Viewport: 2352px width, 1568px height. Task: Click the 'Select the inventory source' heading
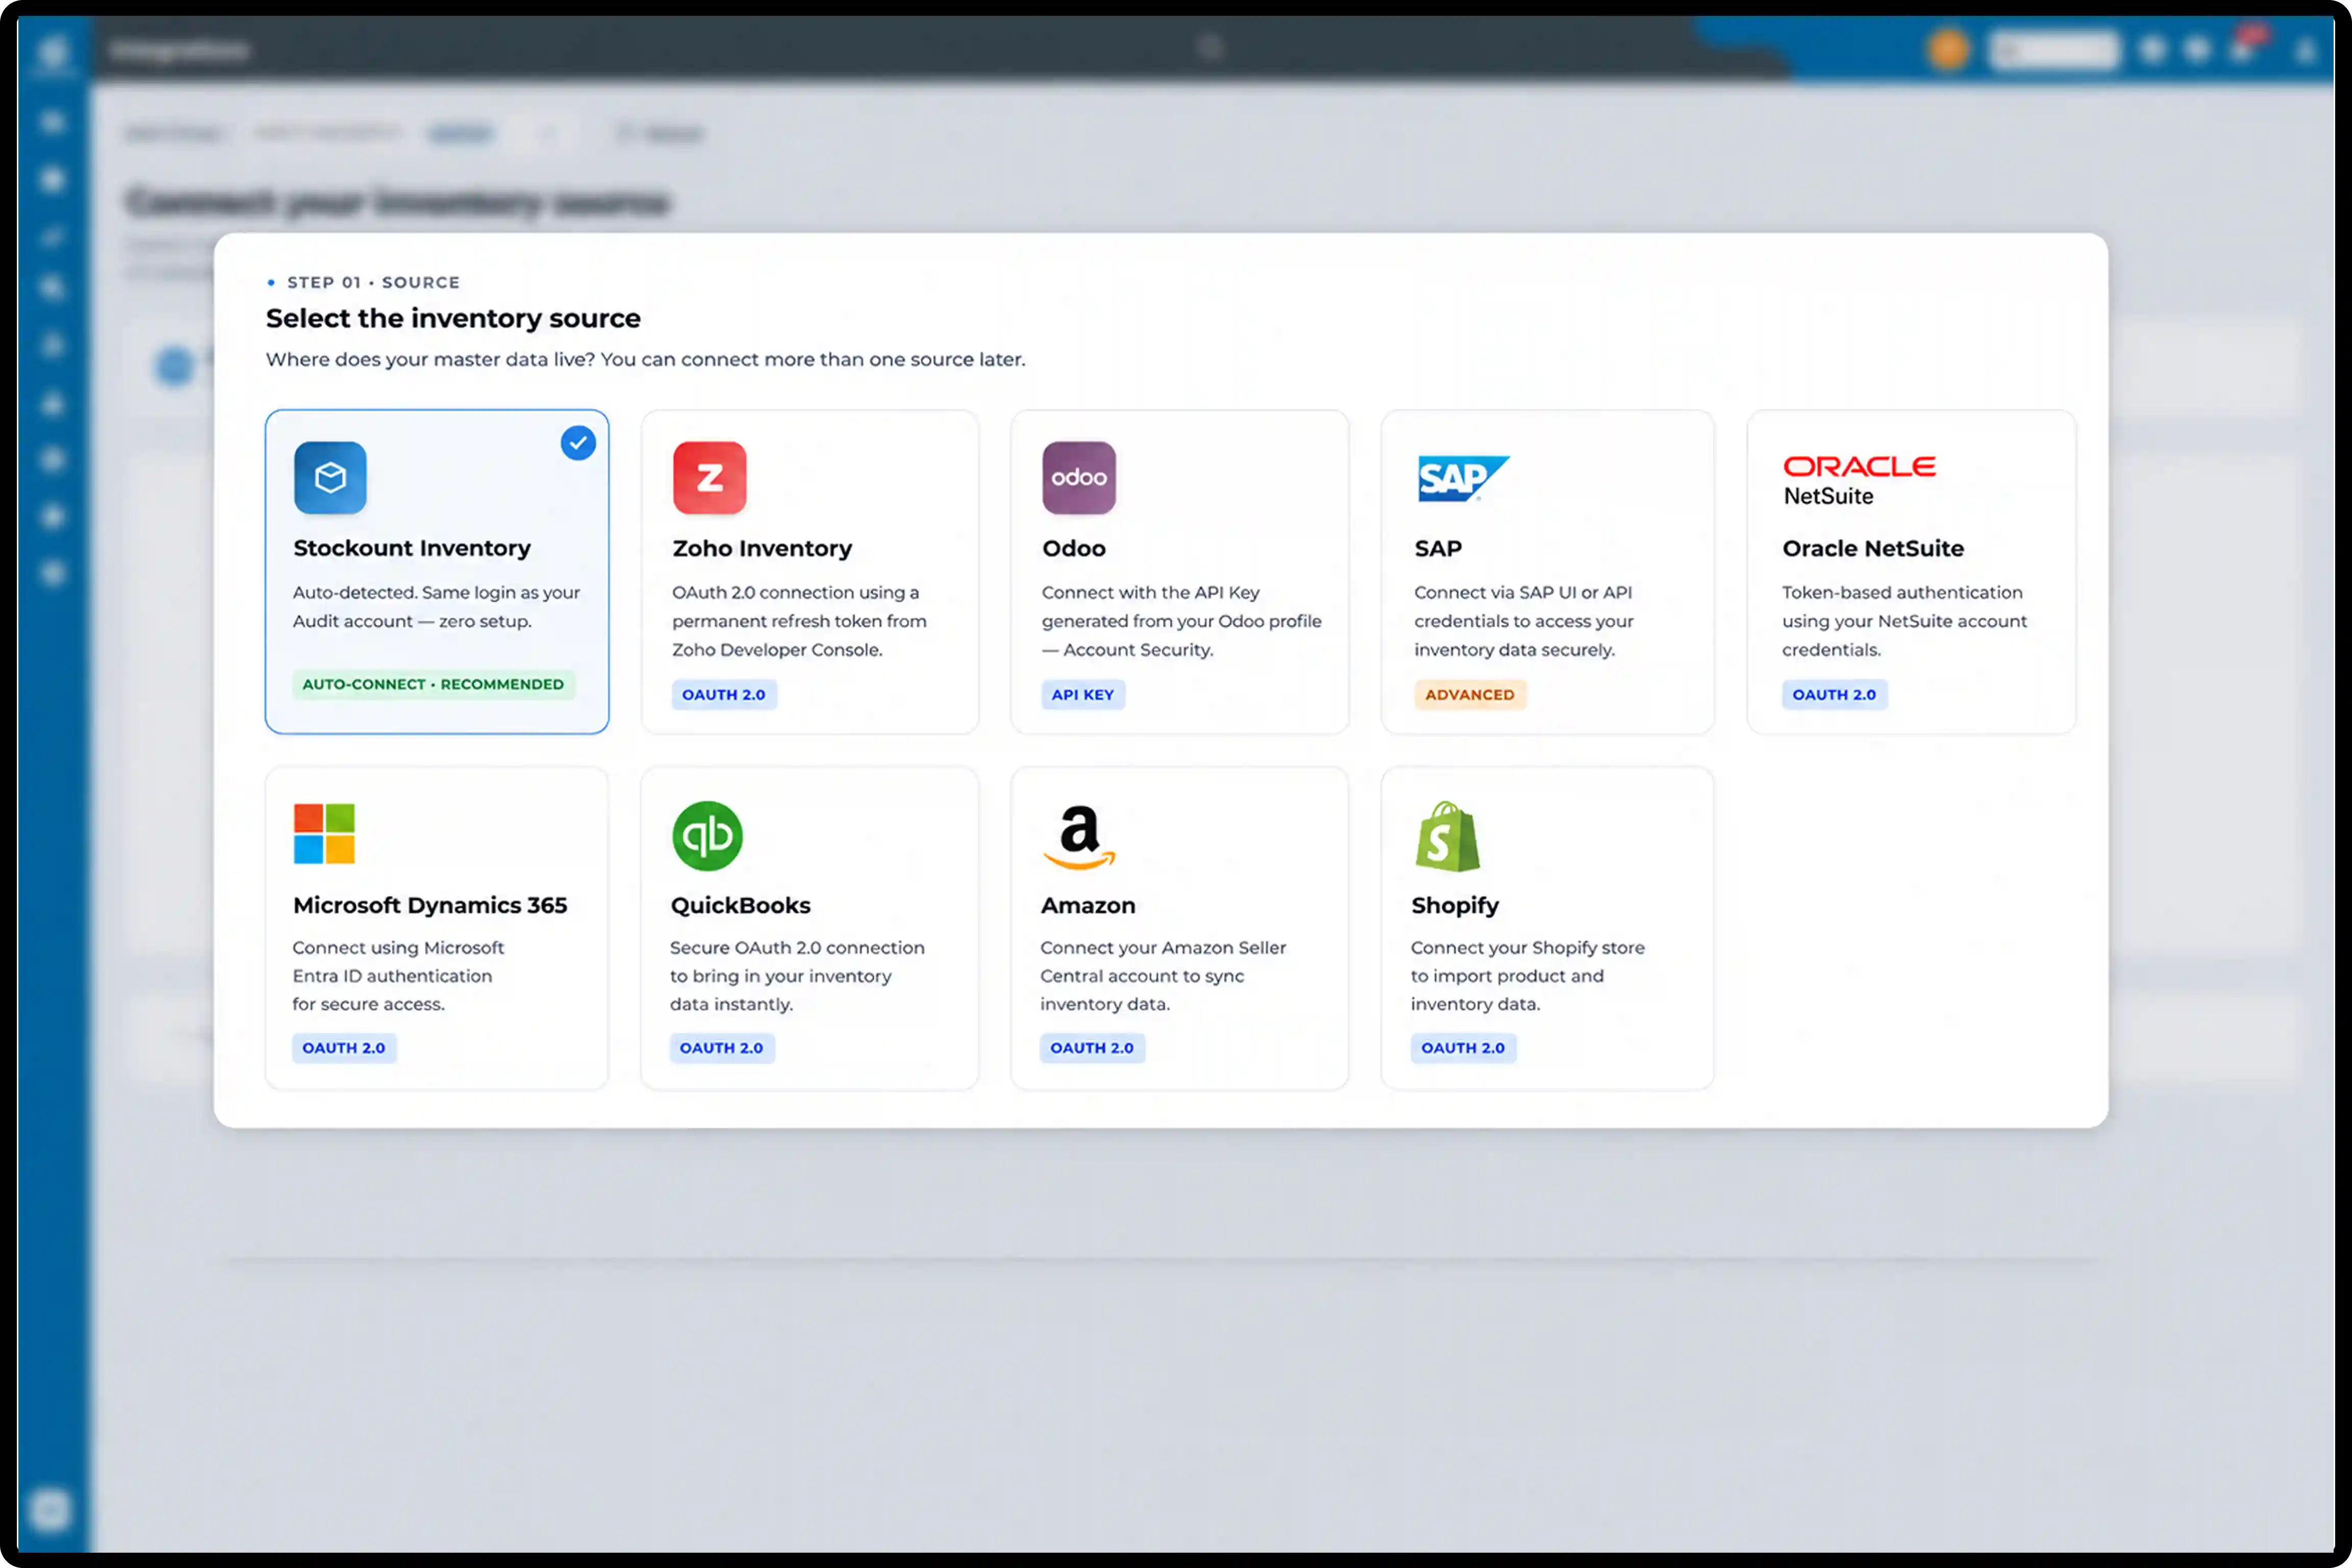click(453, 318)
